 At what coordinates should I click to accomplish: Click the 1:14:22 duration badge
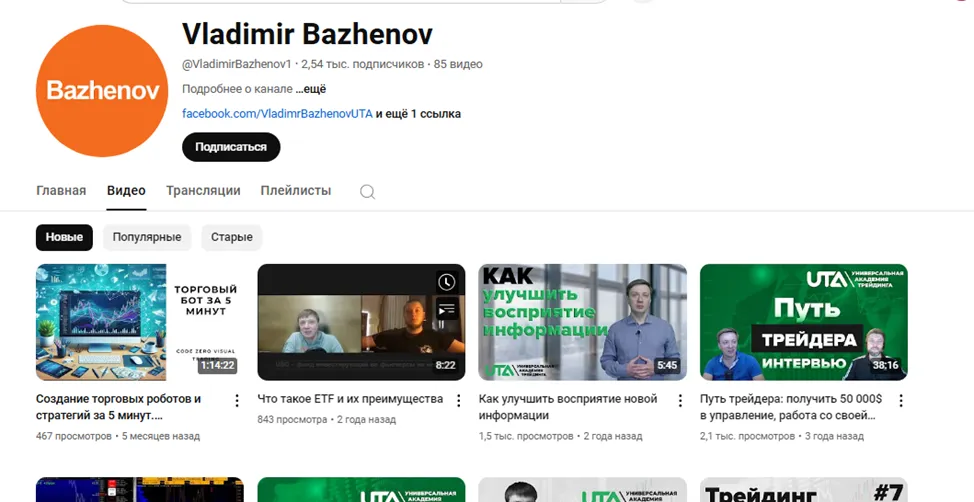pyautogui.click(x=217, y=365)
